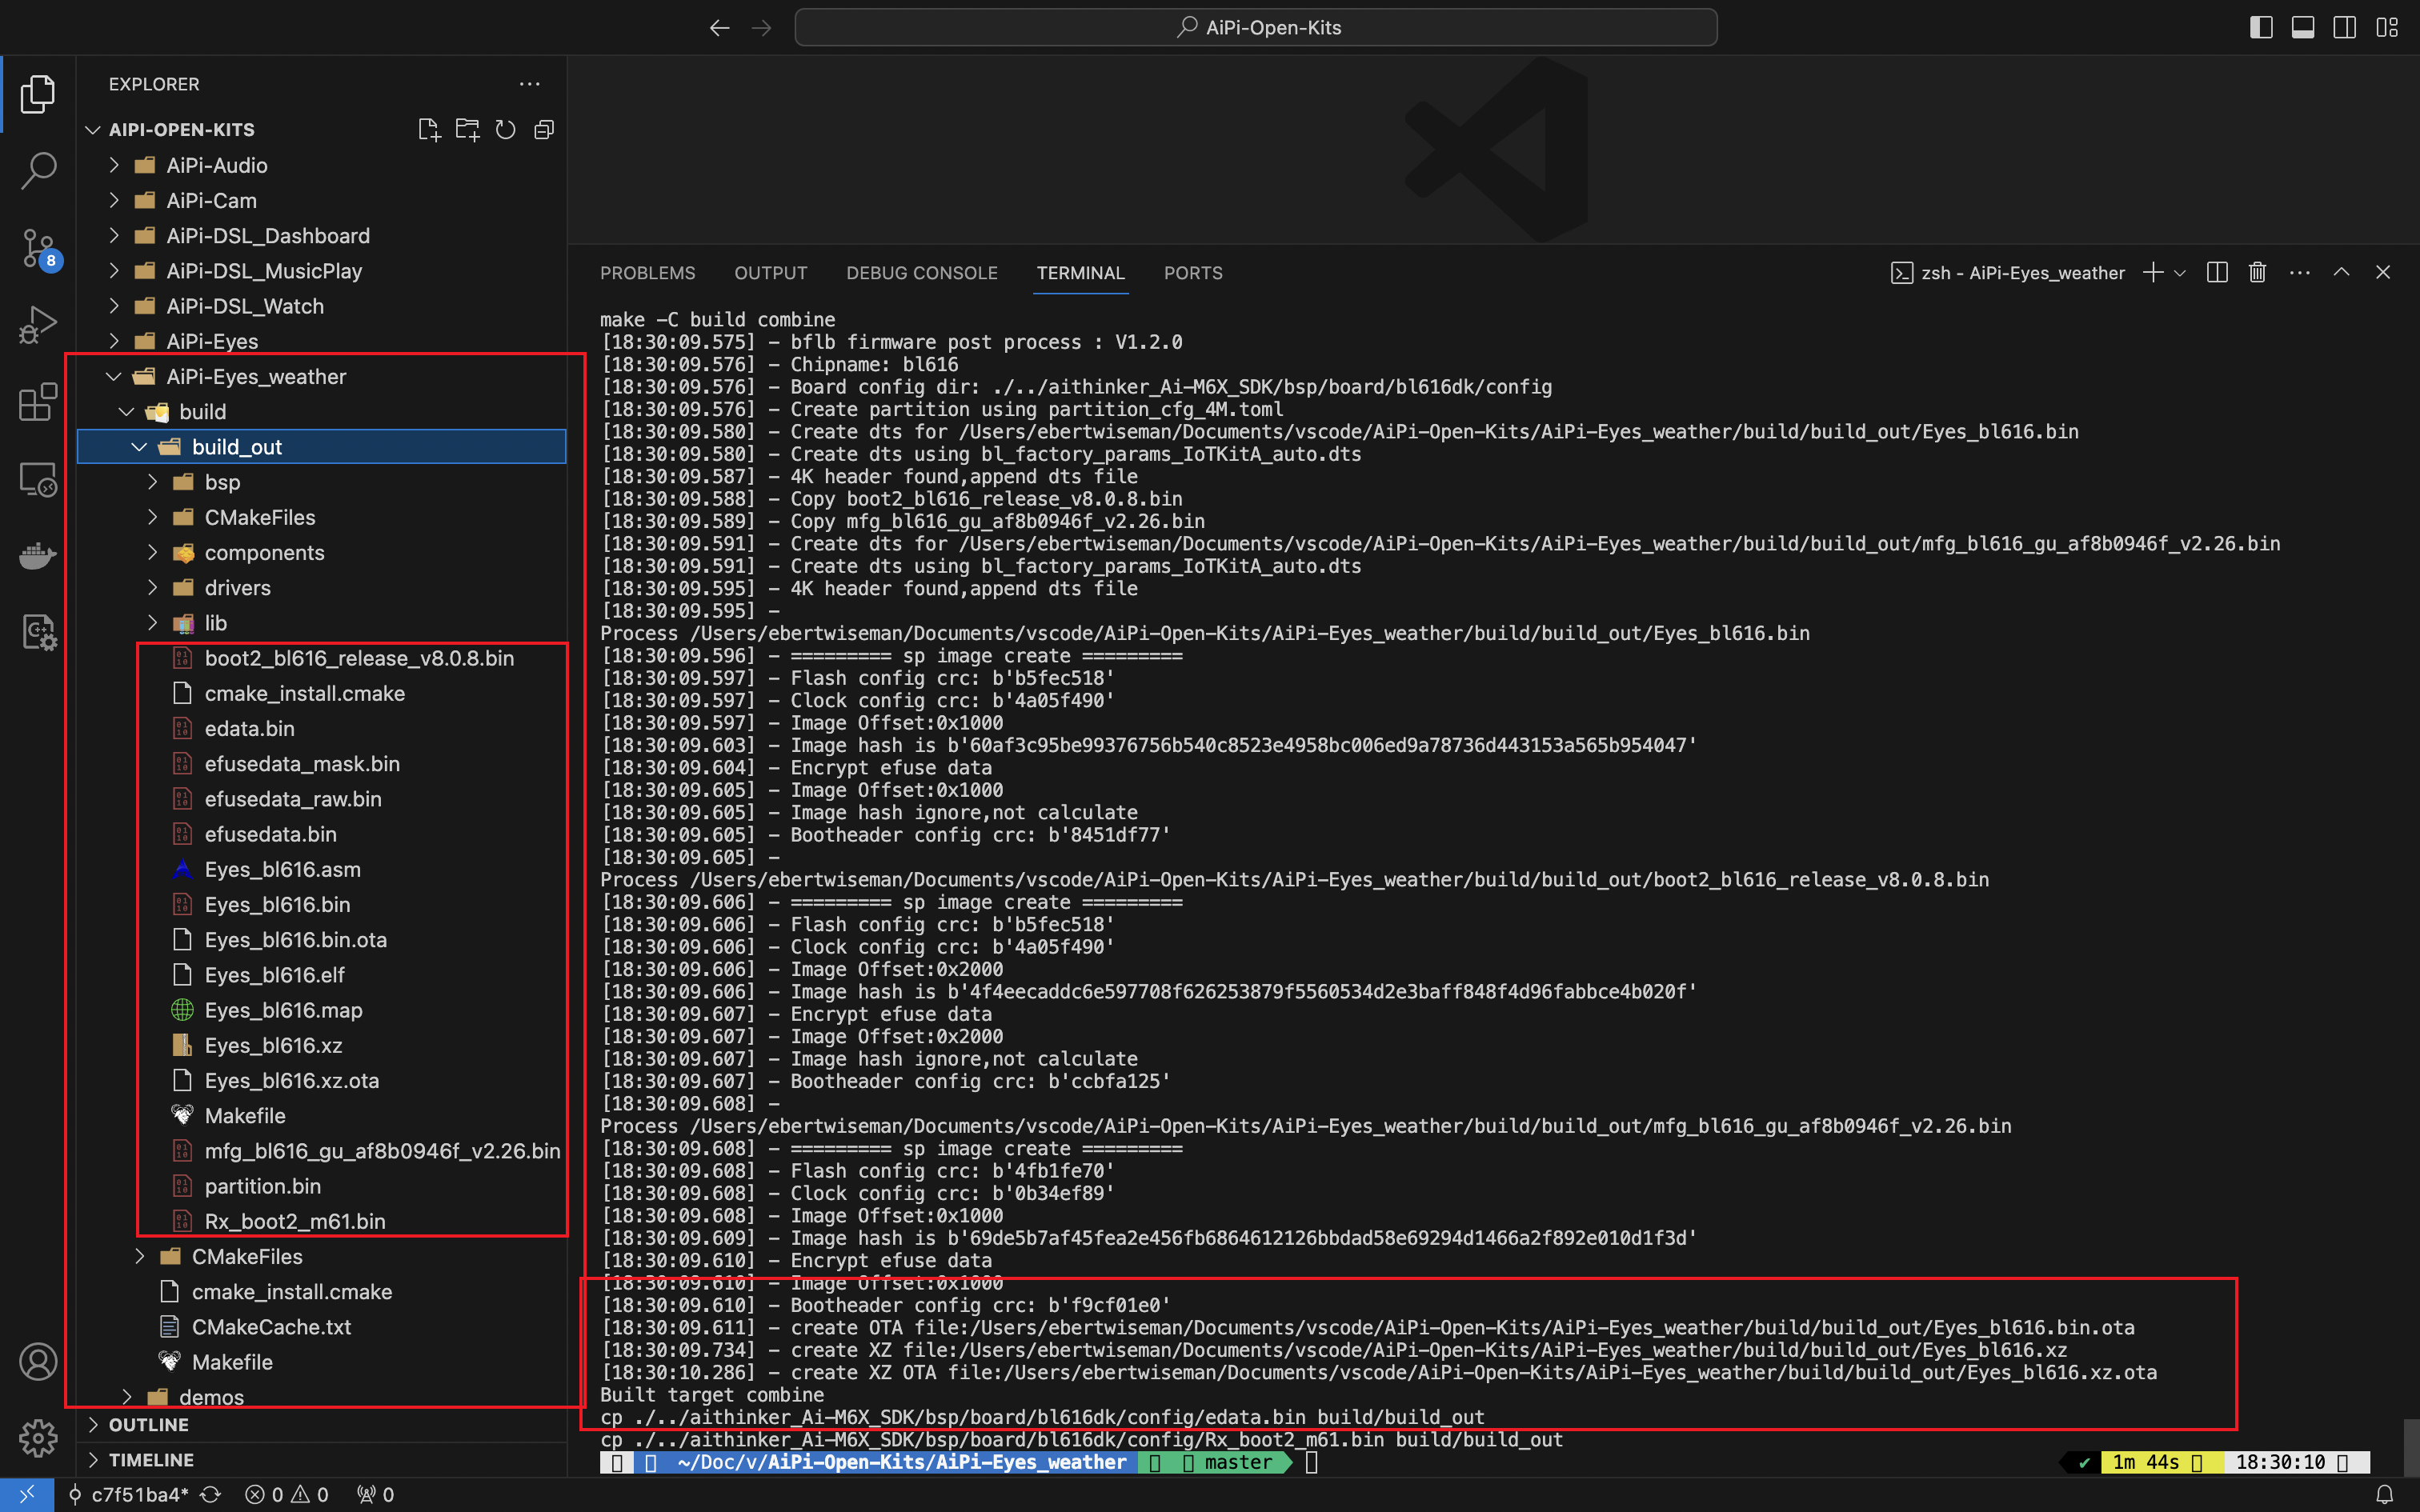This screenshot has height=1512, width=2420.
Task: Click branch c7f51ba* in status bar
Action: pyautogui.click(x=129, y=1495)
